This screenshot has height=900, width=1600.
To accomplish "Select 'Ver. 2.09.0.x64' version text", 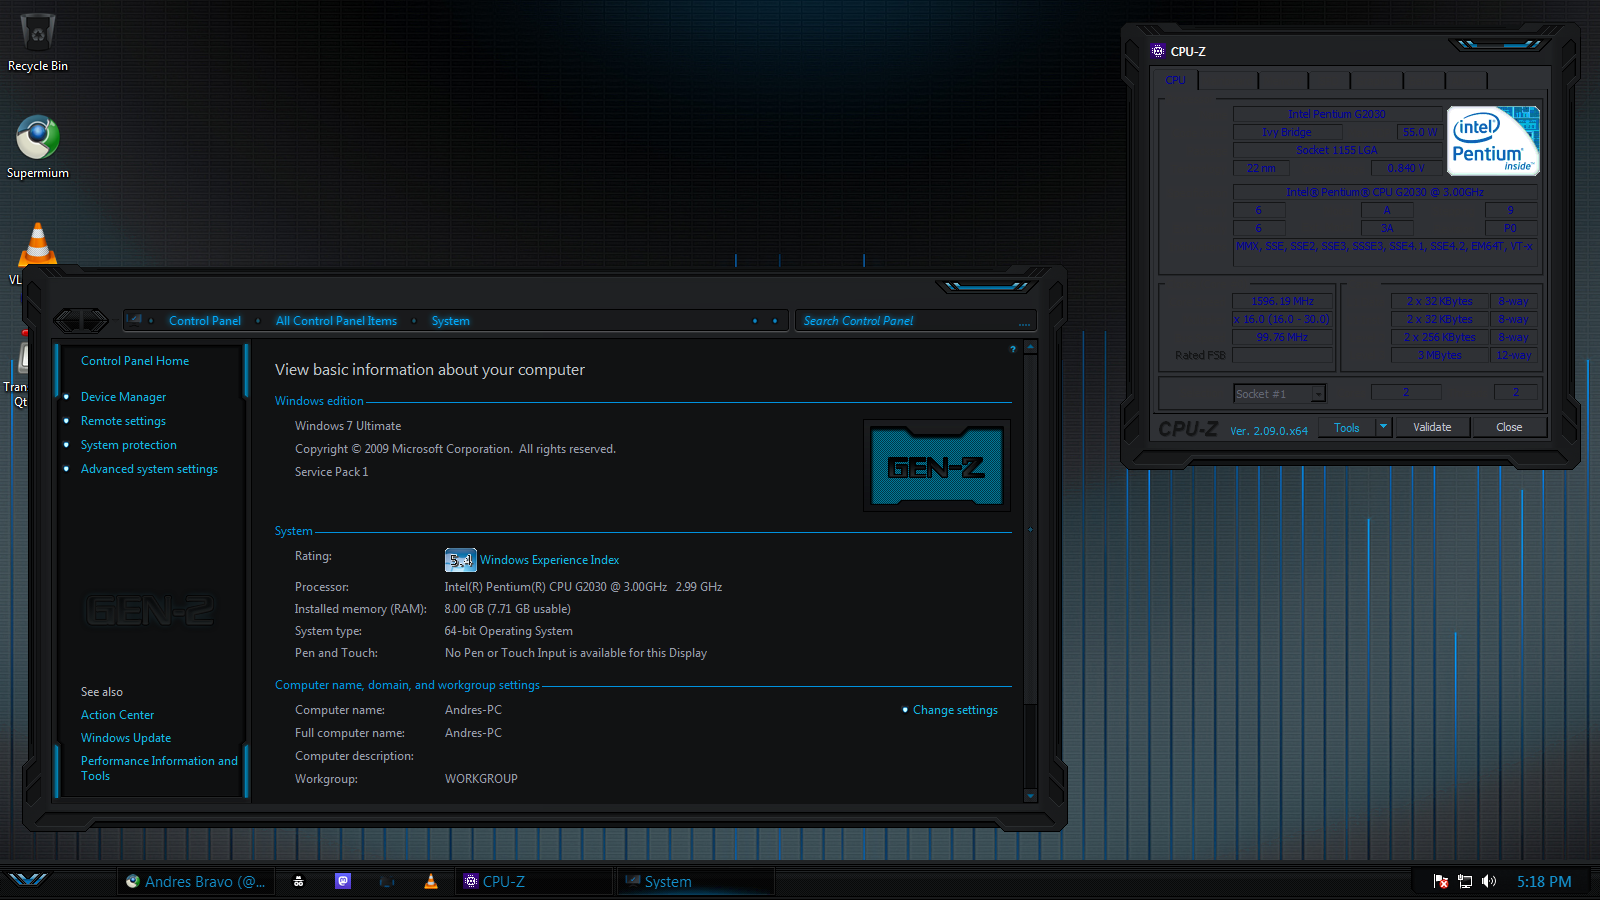I will 1269,431.
